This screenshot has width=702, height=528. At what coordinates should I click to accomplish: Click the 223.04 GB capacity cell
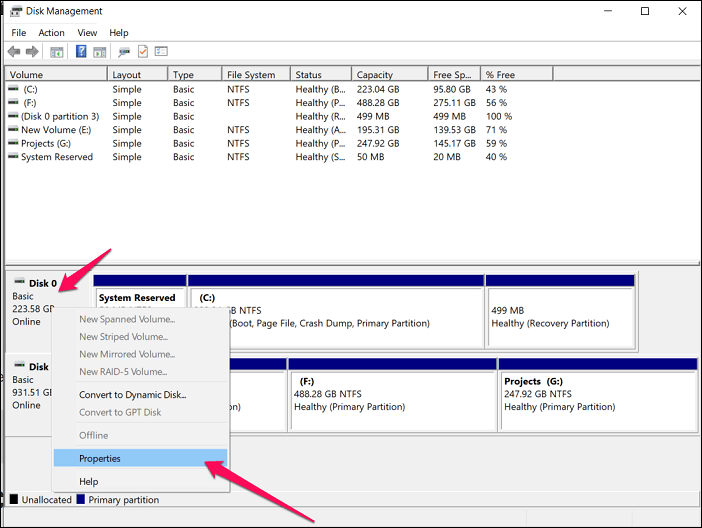pyautogui.click(x=378, y=89)
